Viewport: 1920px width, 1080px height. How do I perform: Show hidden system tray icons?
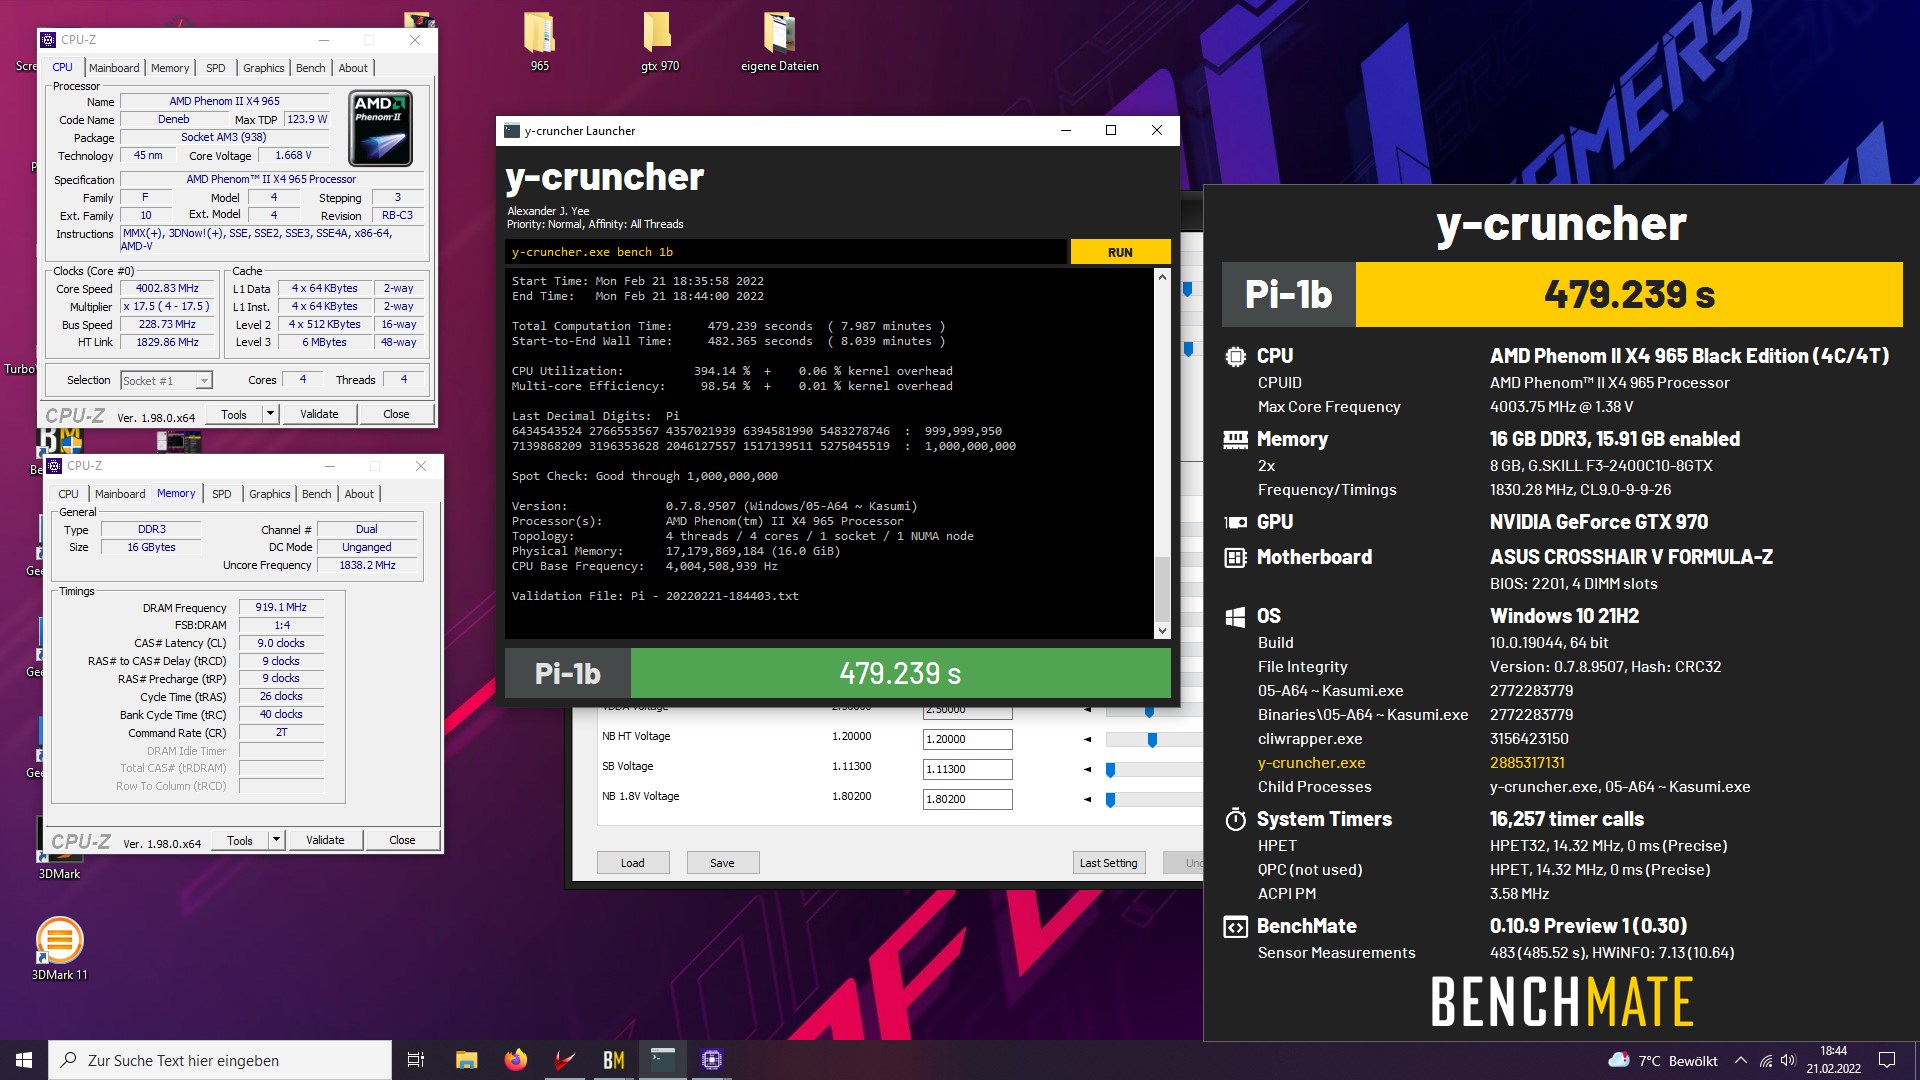[1741, 1060]
